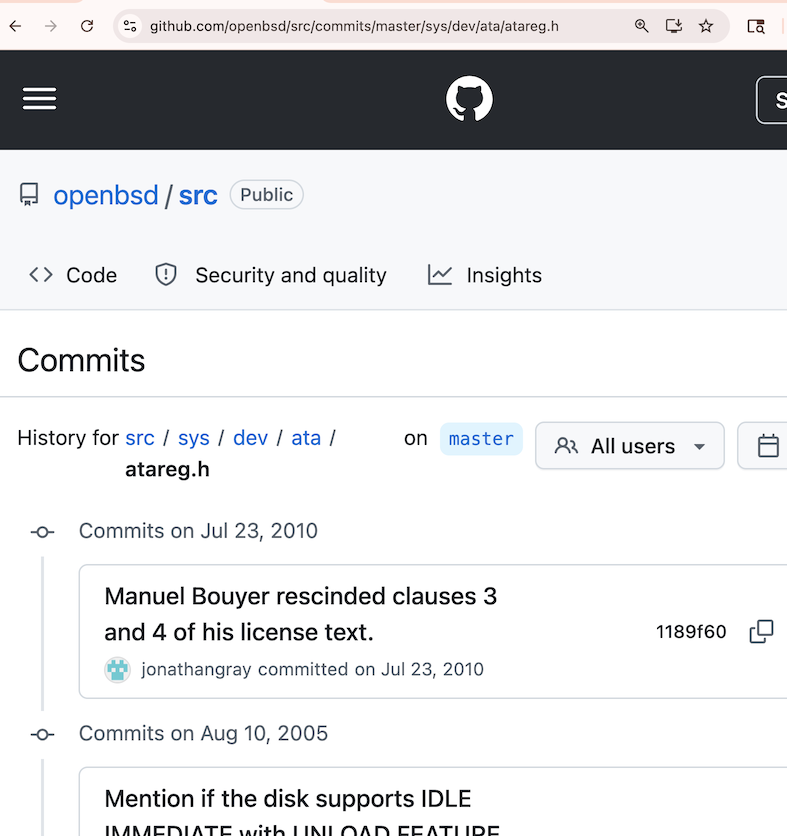The image size is (787, 836).
Task: Open commit 'Mention if the disk supports IDLE'
Action: coord(302,813)
